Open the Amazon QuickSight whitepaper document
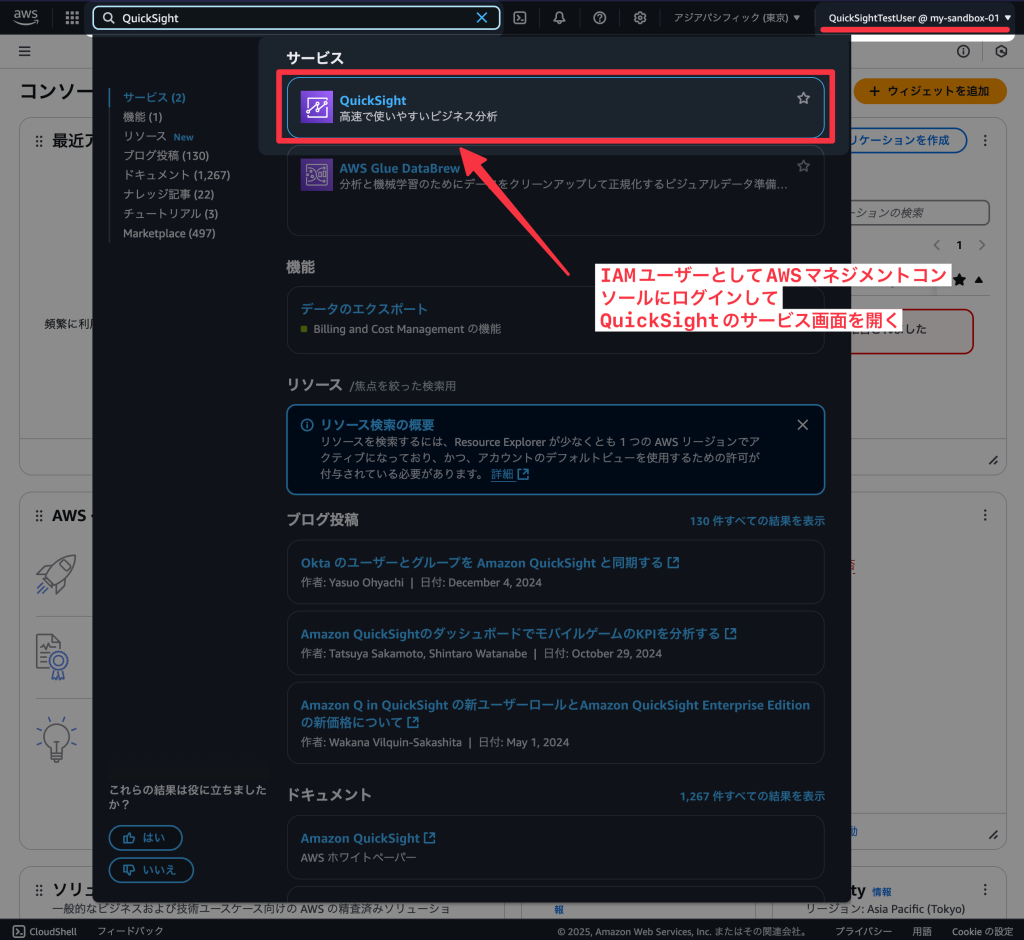 (x=368, y=838)
